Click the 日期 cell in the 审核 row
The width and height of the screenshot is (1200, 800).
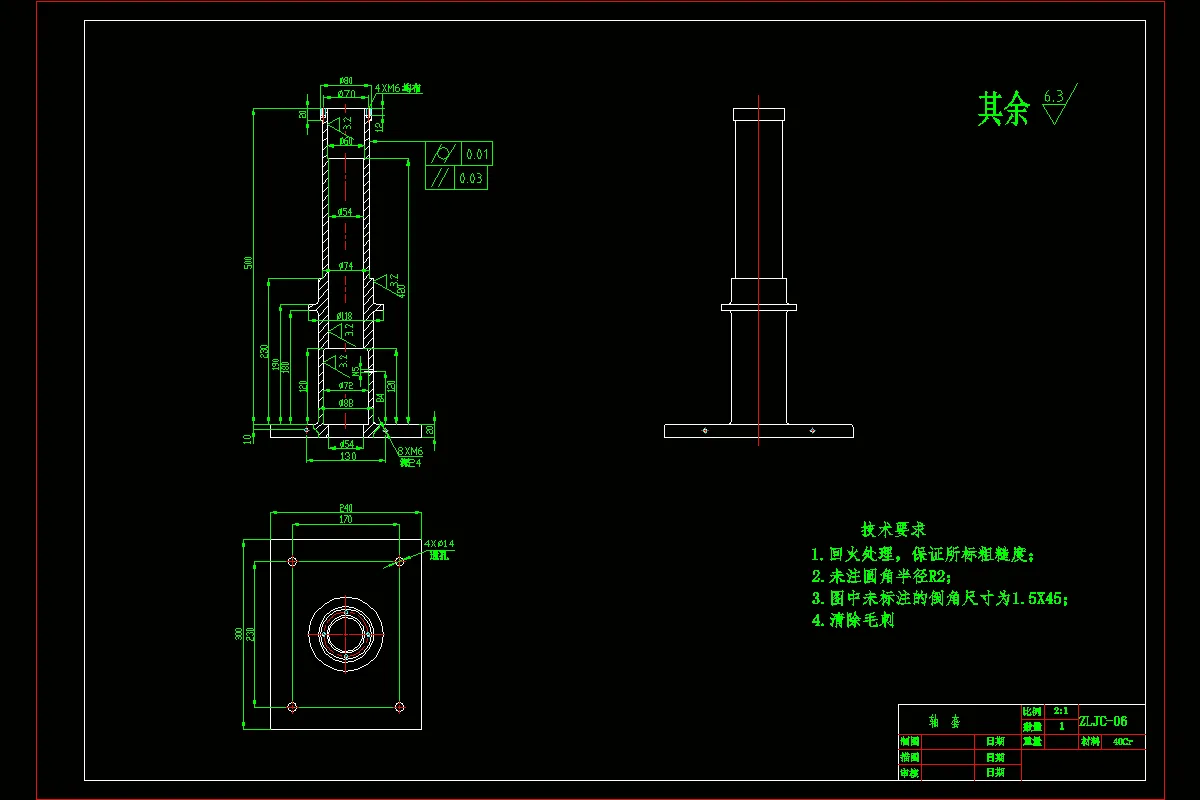tap(996, 773)
